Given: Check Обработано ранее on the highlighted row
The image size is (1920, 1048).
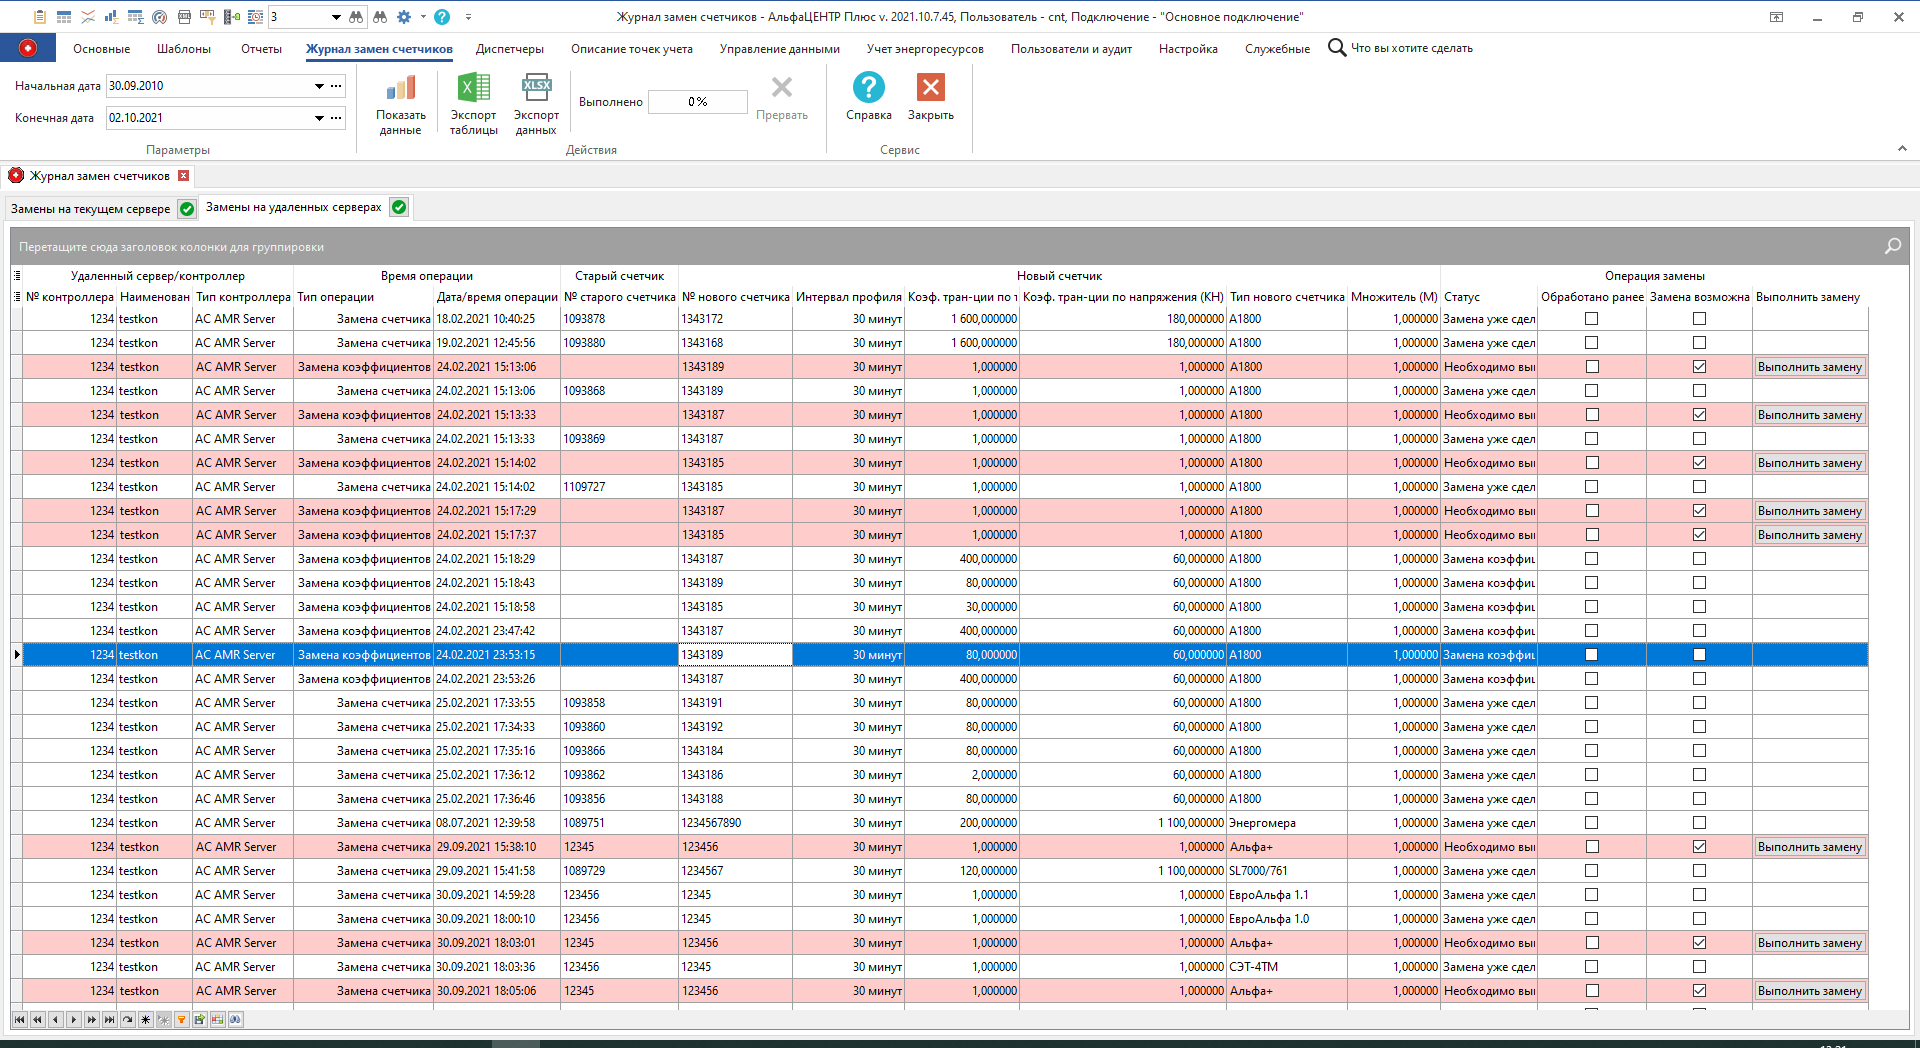Looking at the screenshot, I should (1591, 654).
